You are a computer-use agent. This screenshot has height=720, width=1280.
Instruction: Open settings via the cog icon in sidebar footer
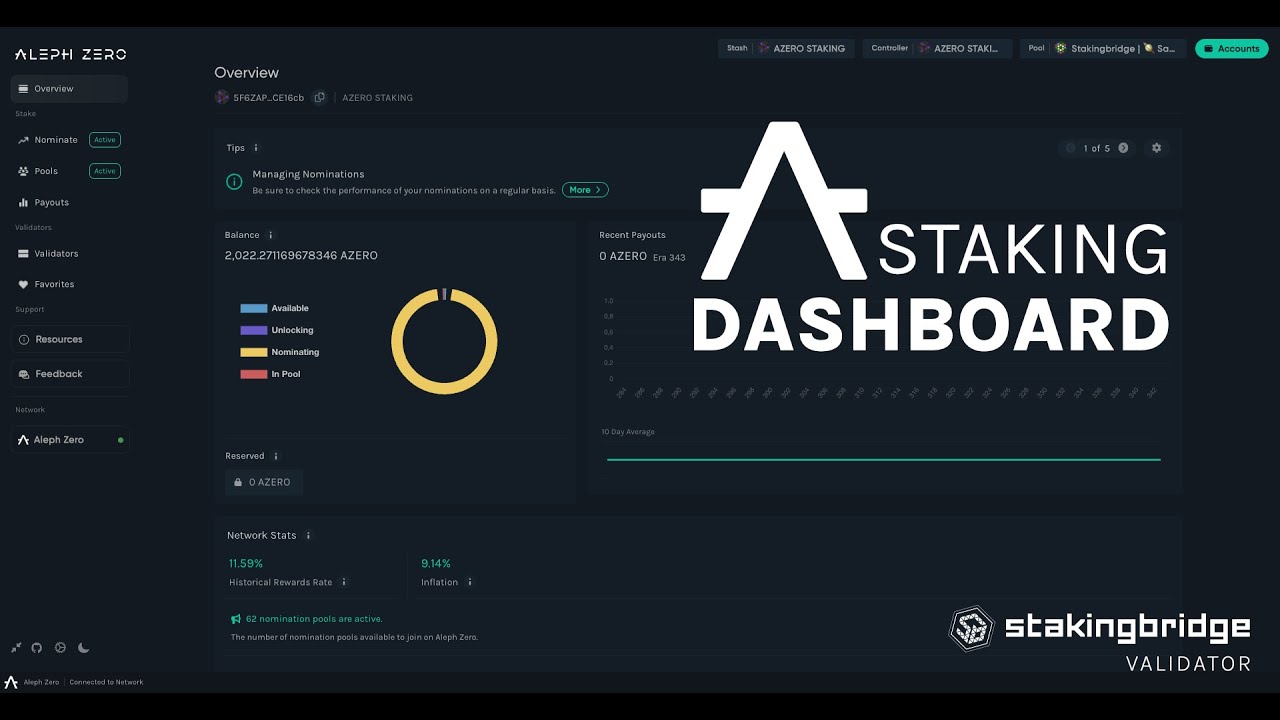coord(60,648)
